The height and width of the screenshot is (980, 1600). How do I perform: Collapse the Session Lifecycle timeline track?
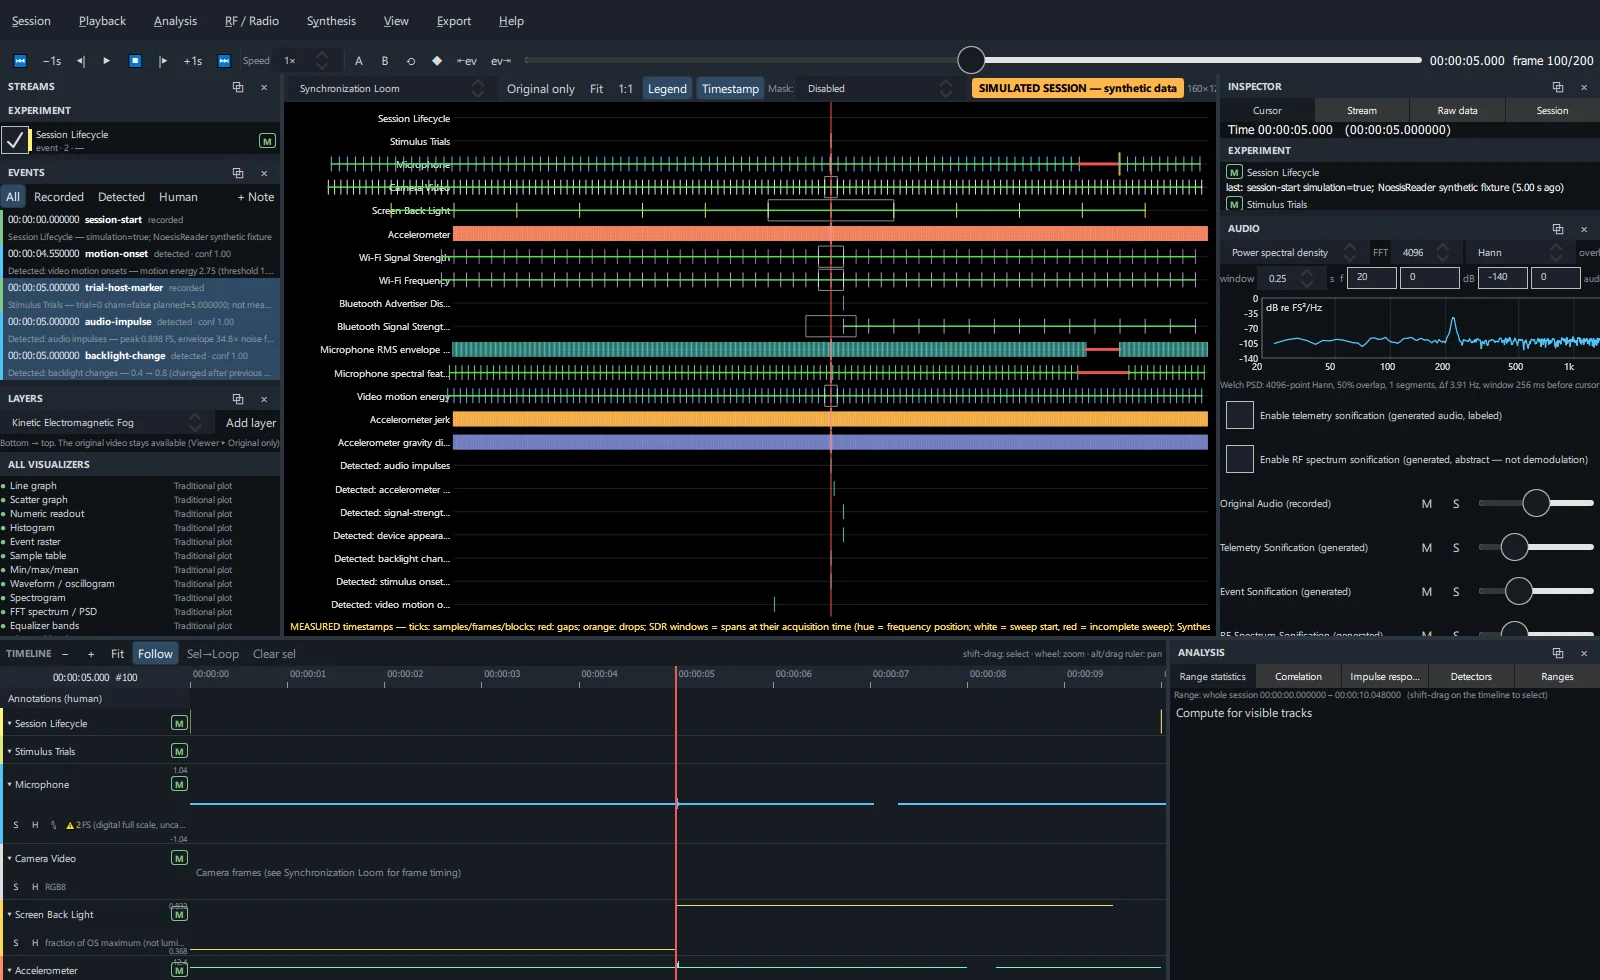point(10,724)
